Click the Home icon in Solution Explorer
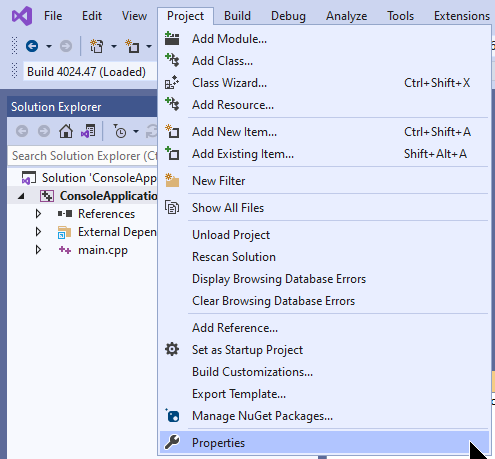Viewport: 495px width, 459px height. [66, 131]
